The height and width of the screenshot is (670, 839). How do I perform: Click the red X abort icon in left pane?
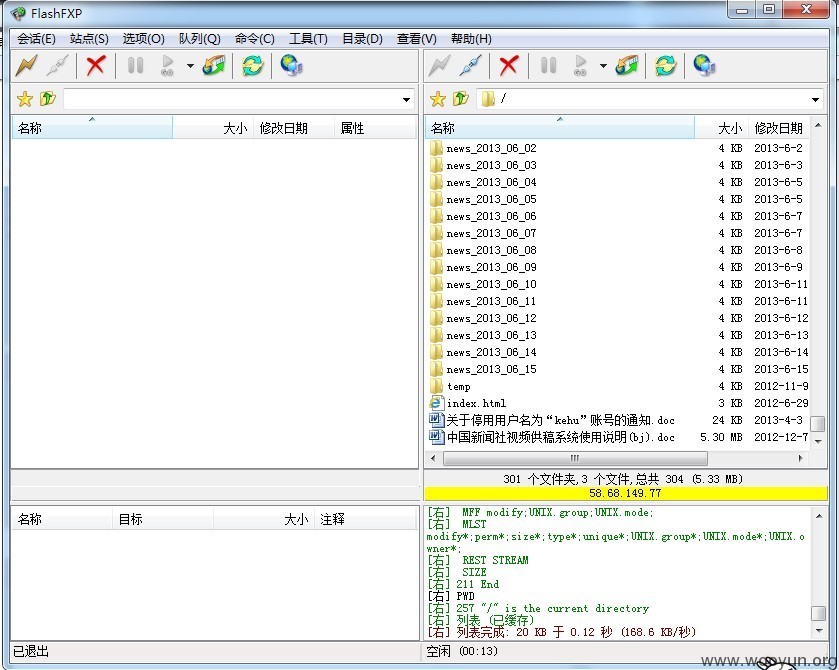pyautogui.click(x=96, y=66)
